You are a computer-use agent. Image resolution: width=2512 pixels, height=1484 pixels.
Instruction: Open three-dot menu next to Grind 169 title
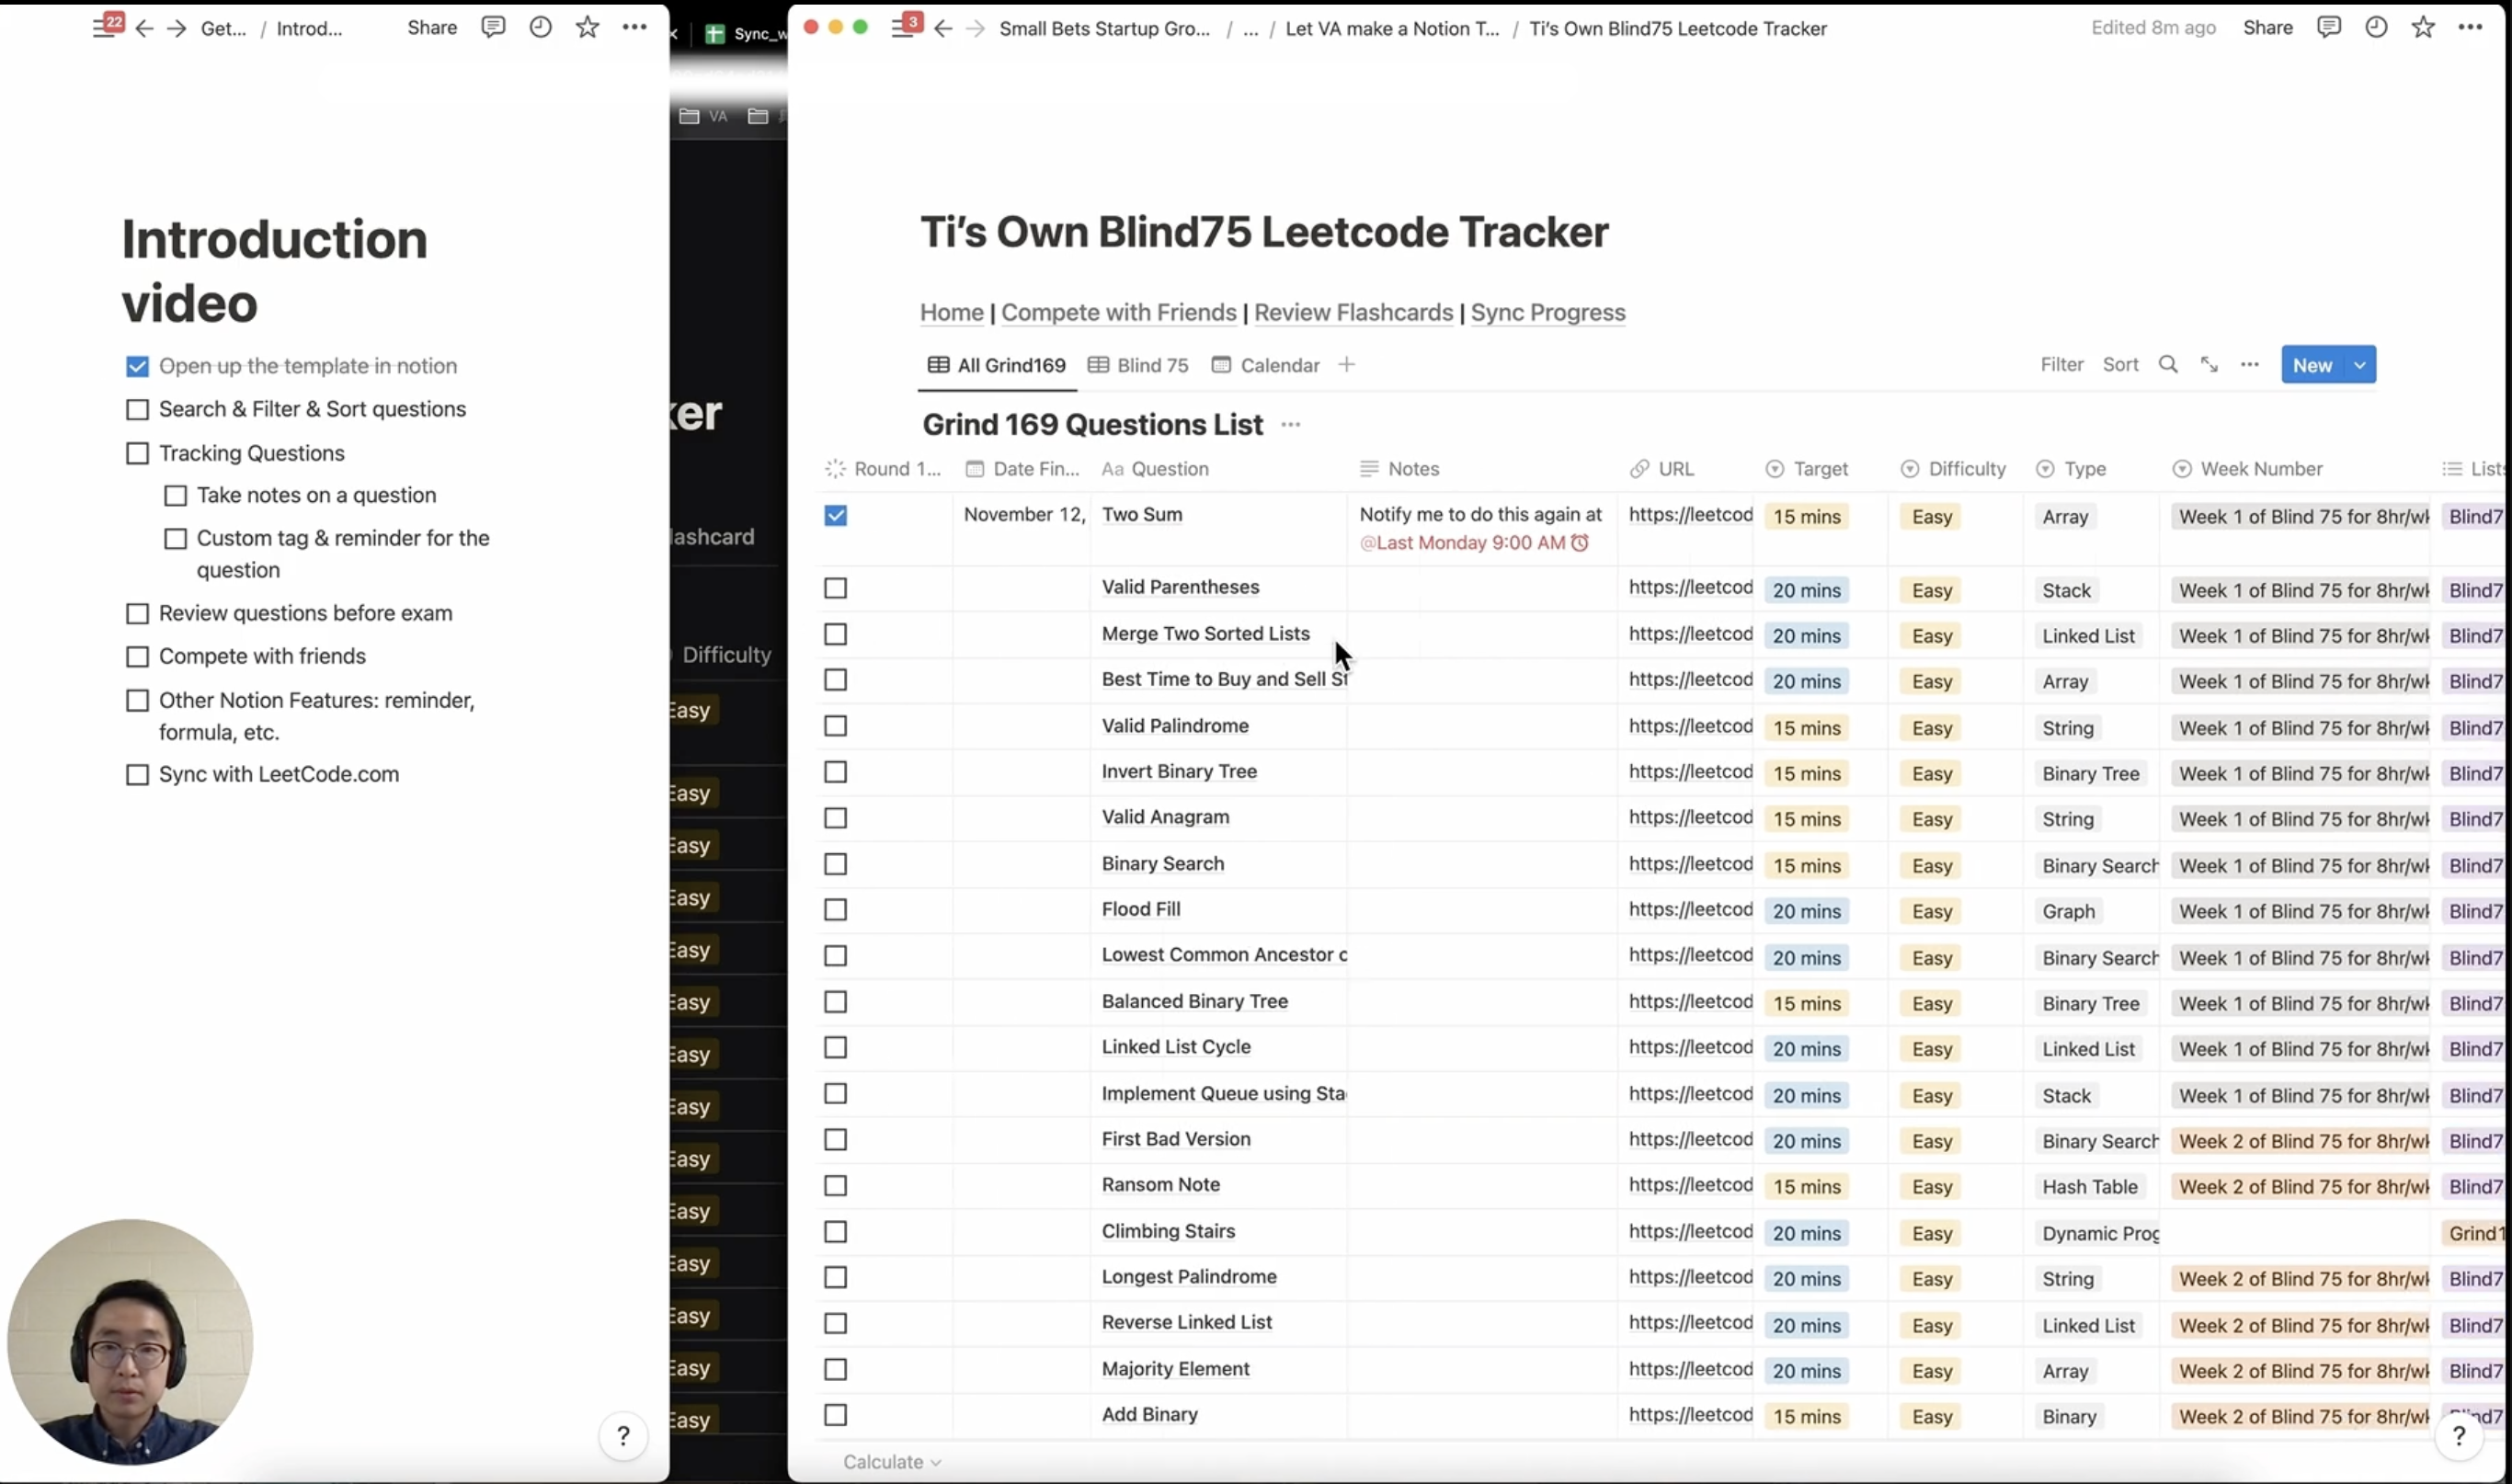tap(1290, 425)
